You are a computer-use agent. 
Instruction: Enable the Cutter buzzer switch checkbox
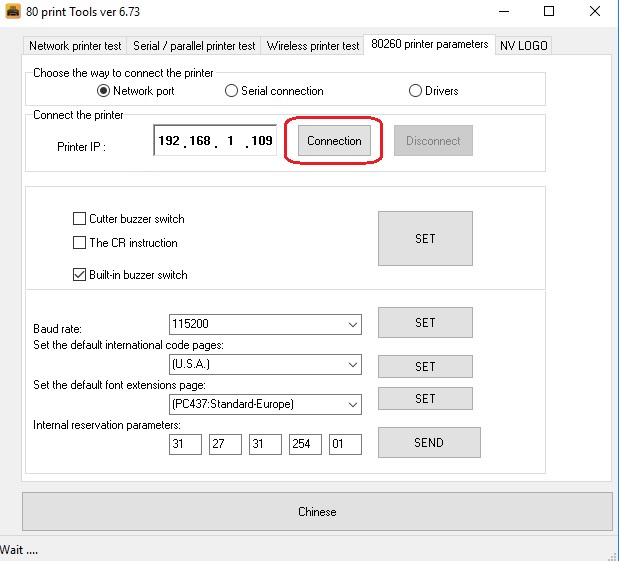coord(80,219)
